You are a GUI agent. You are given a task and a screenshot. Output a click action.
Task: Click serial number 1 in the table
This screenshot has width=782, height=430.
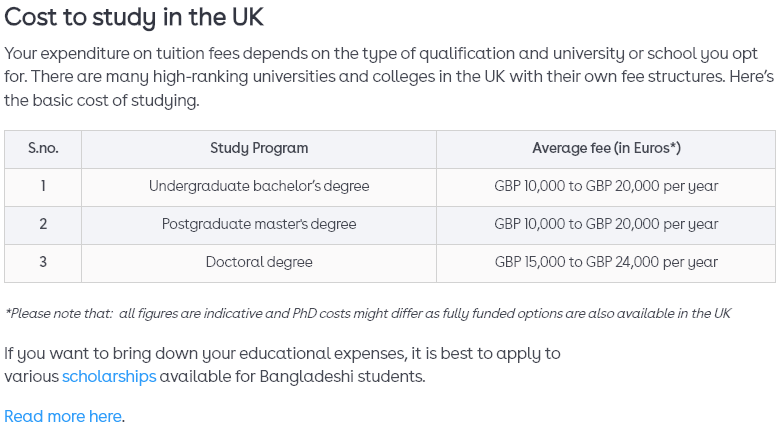(x=43, y=186)
